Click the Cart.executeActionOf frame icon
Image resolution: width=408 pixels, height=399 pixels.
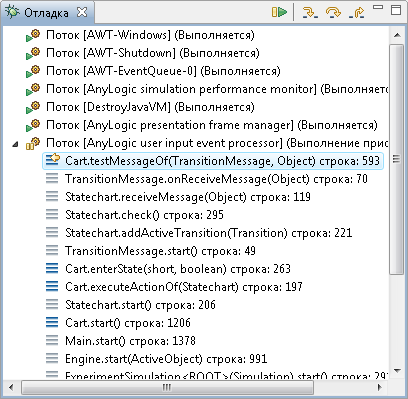pos(52,286)
